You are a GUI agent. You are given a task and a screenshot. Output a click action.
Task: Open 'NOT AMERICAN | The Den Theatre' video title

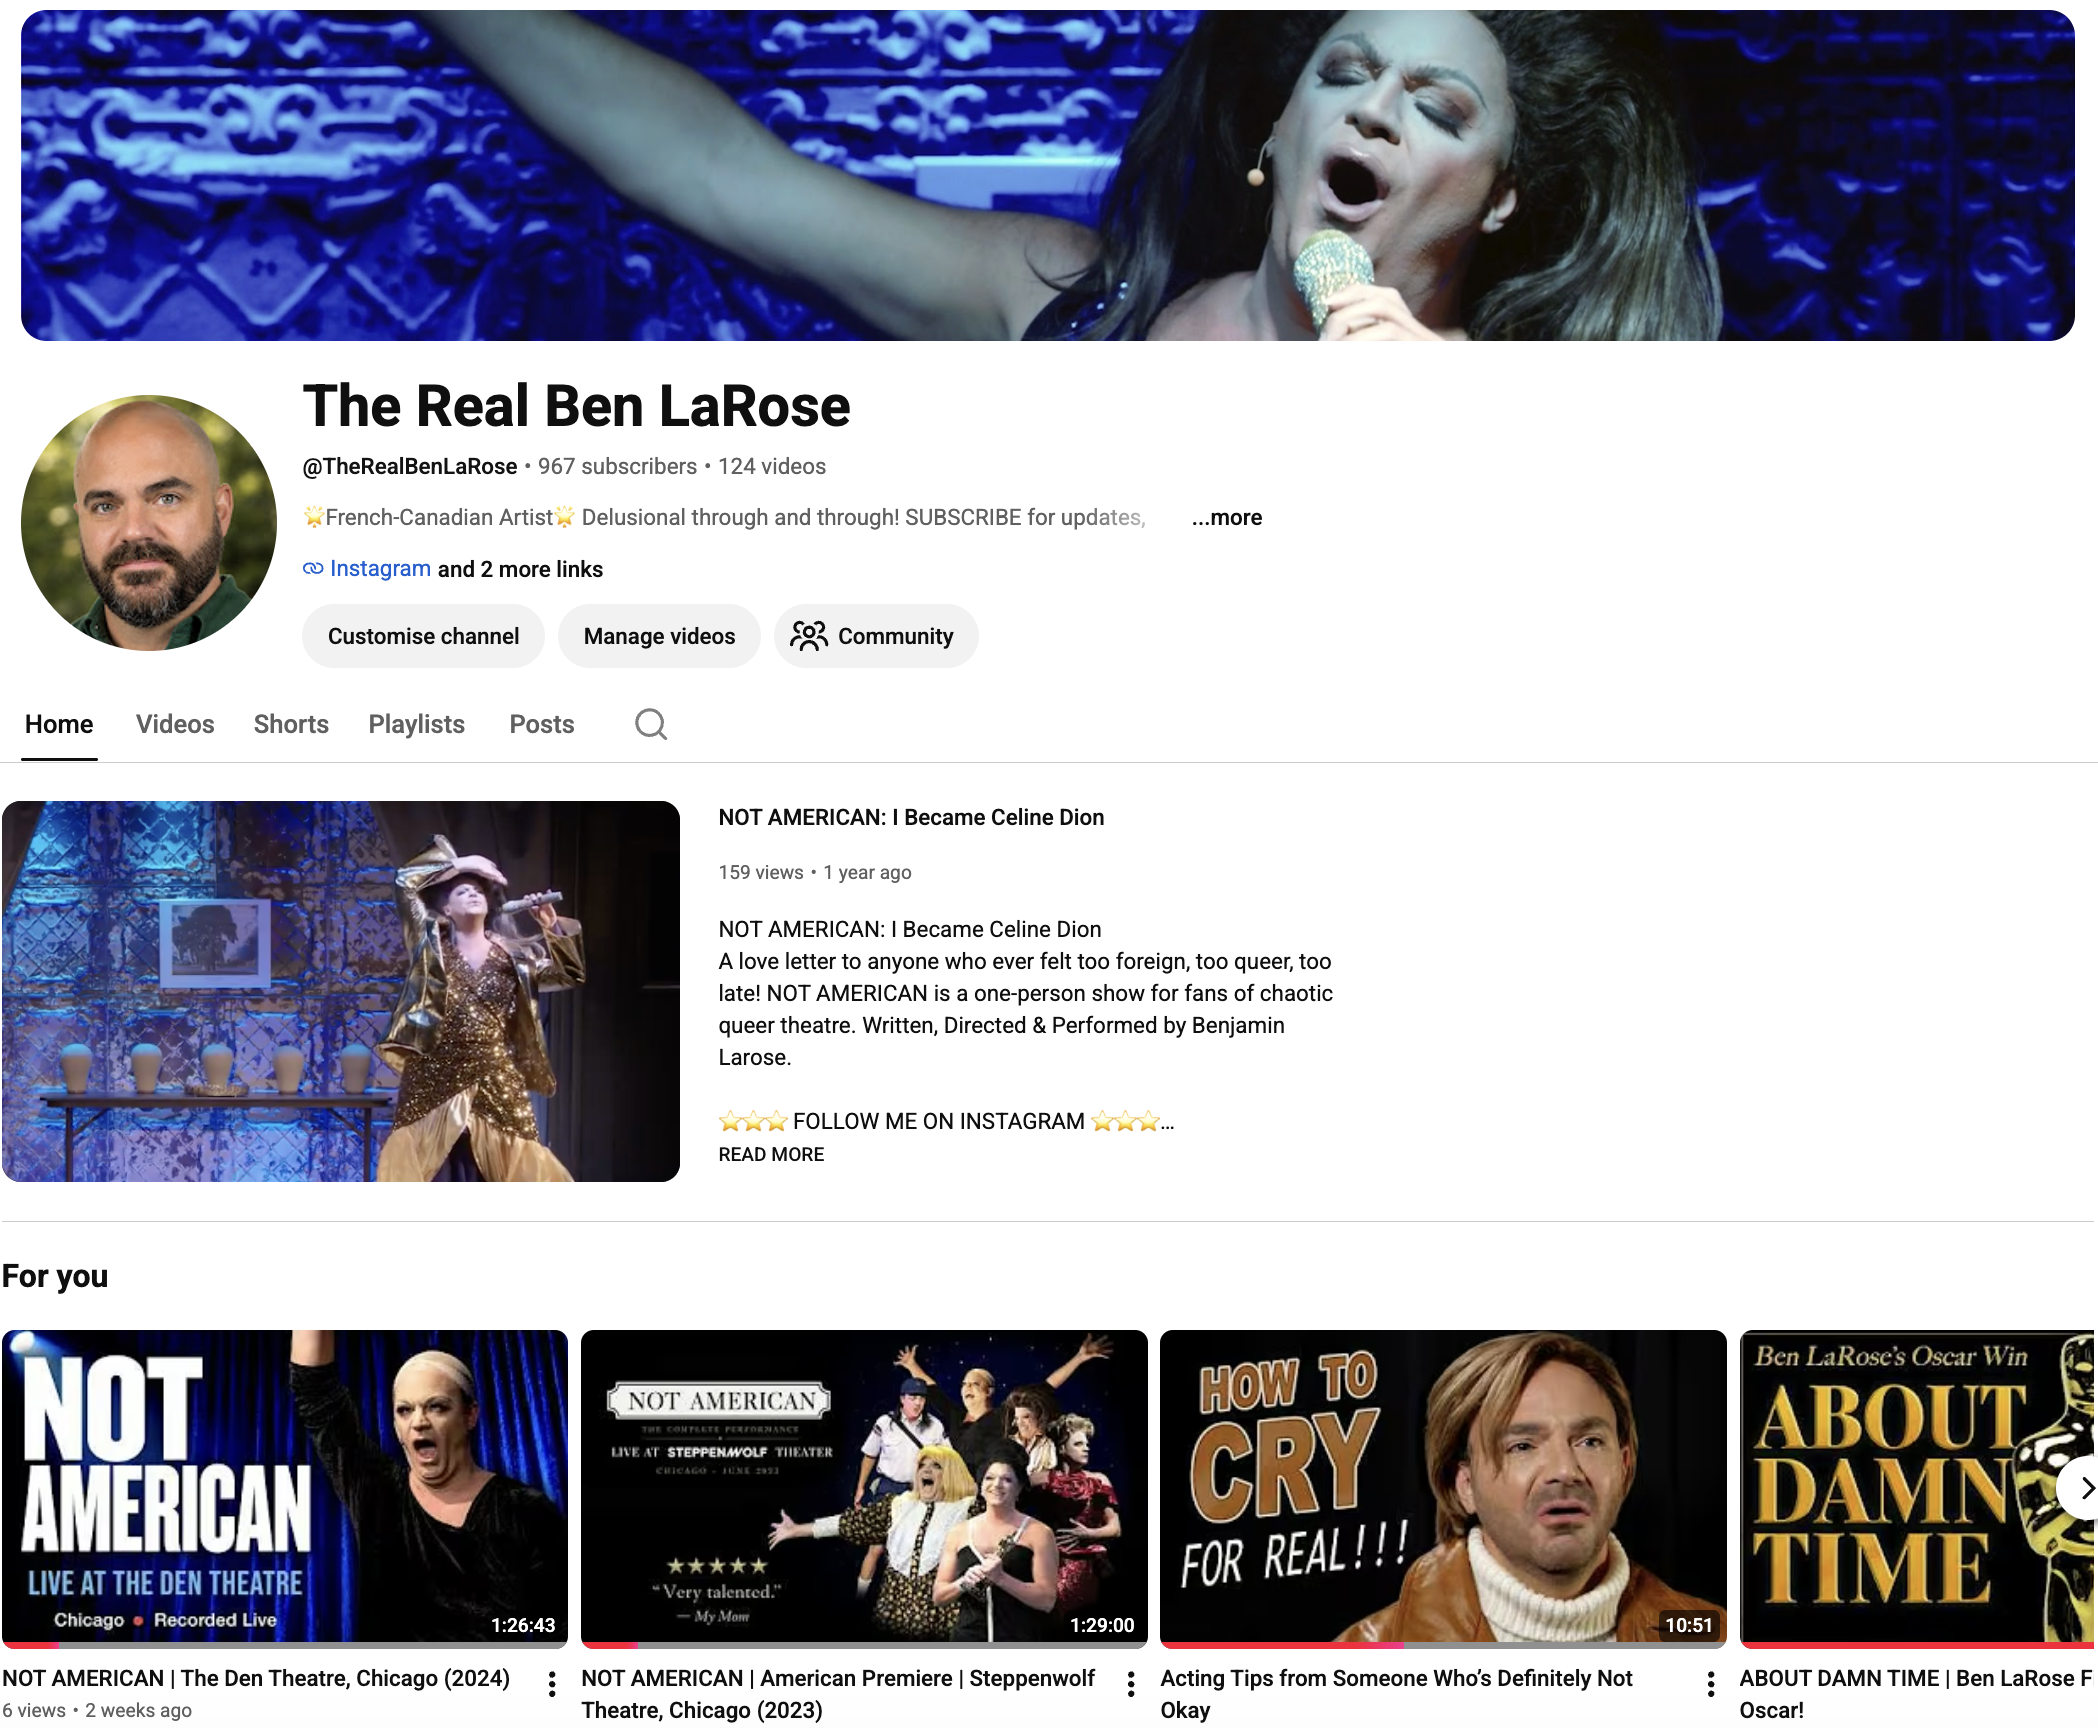256,1678
